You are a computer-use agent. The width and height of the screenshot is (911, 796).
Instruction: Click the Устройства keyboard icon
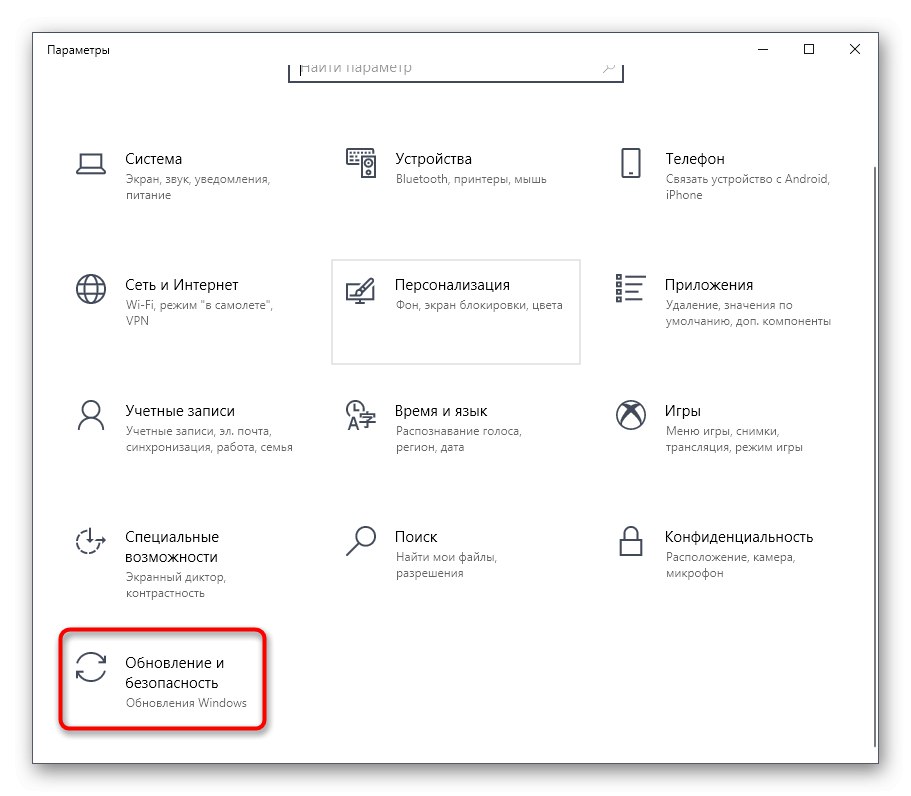(x=360, y=160)
